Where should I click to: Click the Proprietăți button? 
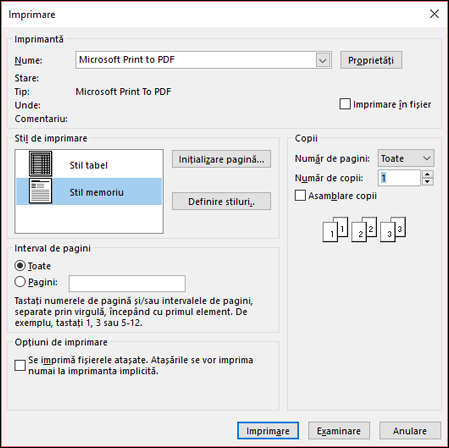371,60
